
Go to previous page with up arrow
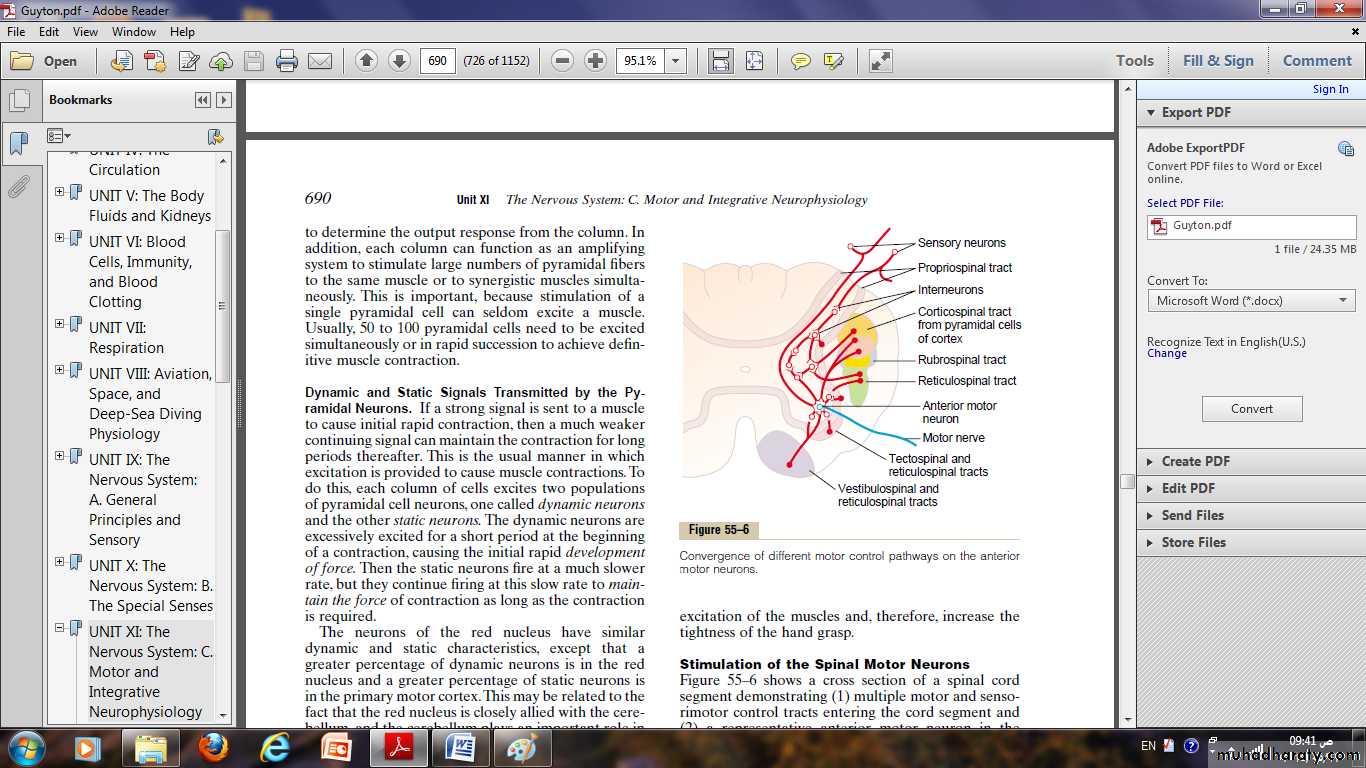coord(366,61)
